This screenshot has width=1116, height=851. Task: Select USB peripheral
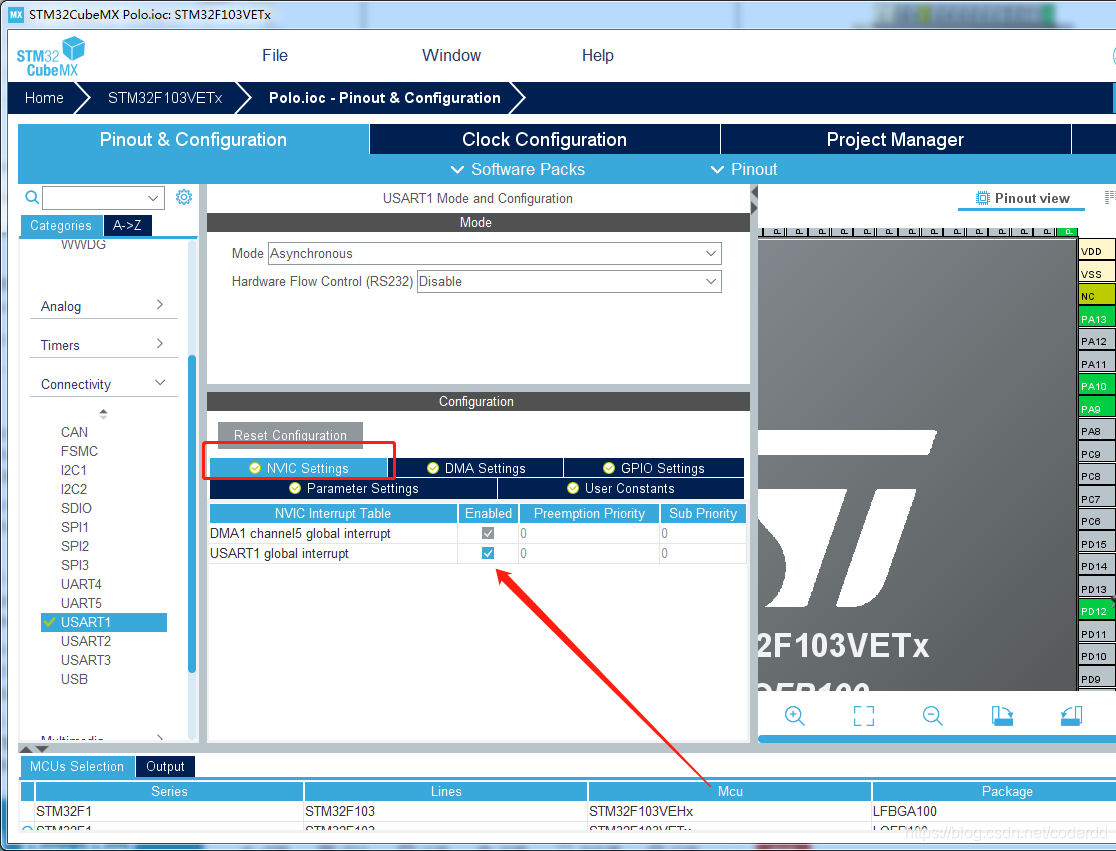pyautogui.click(x=75, y=679)
